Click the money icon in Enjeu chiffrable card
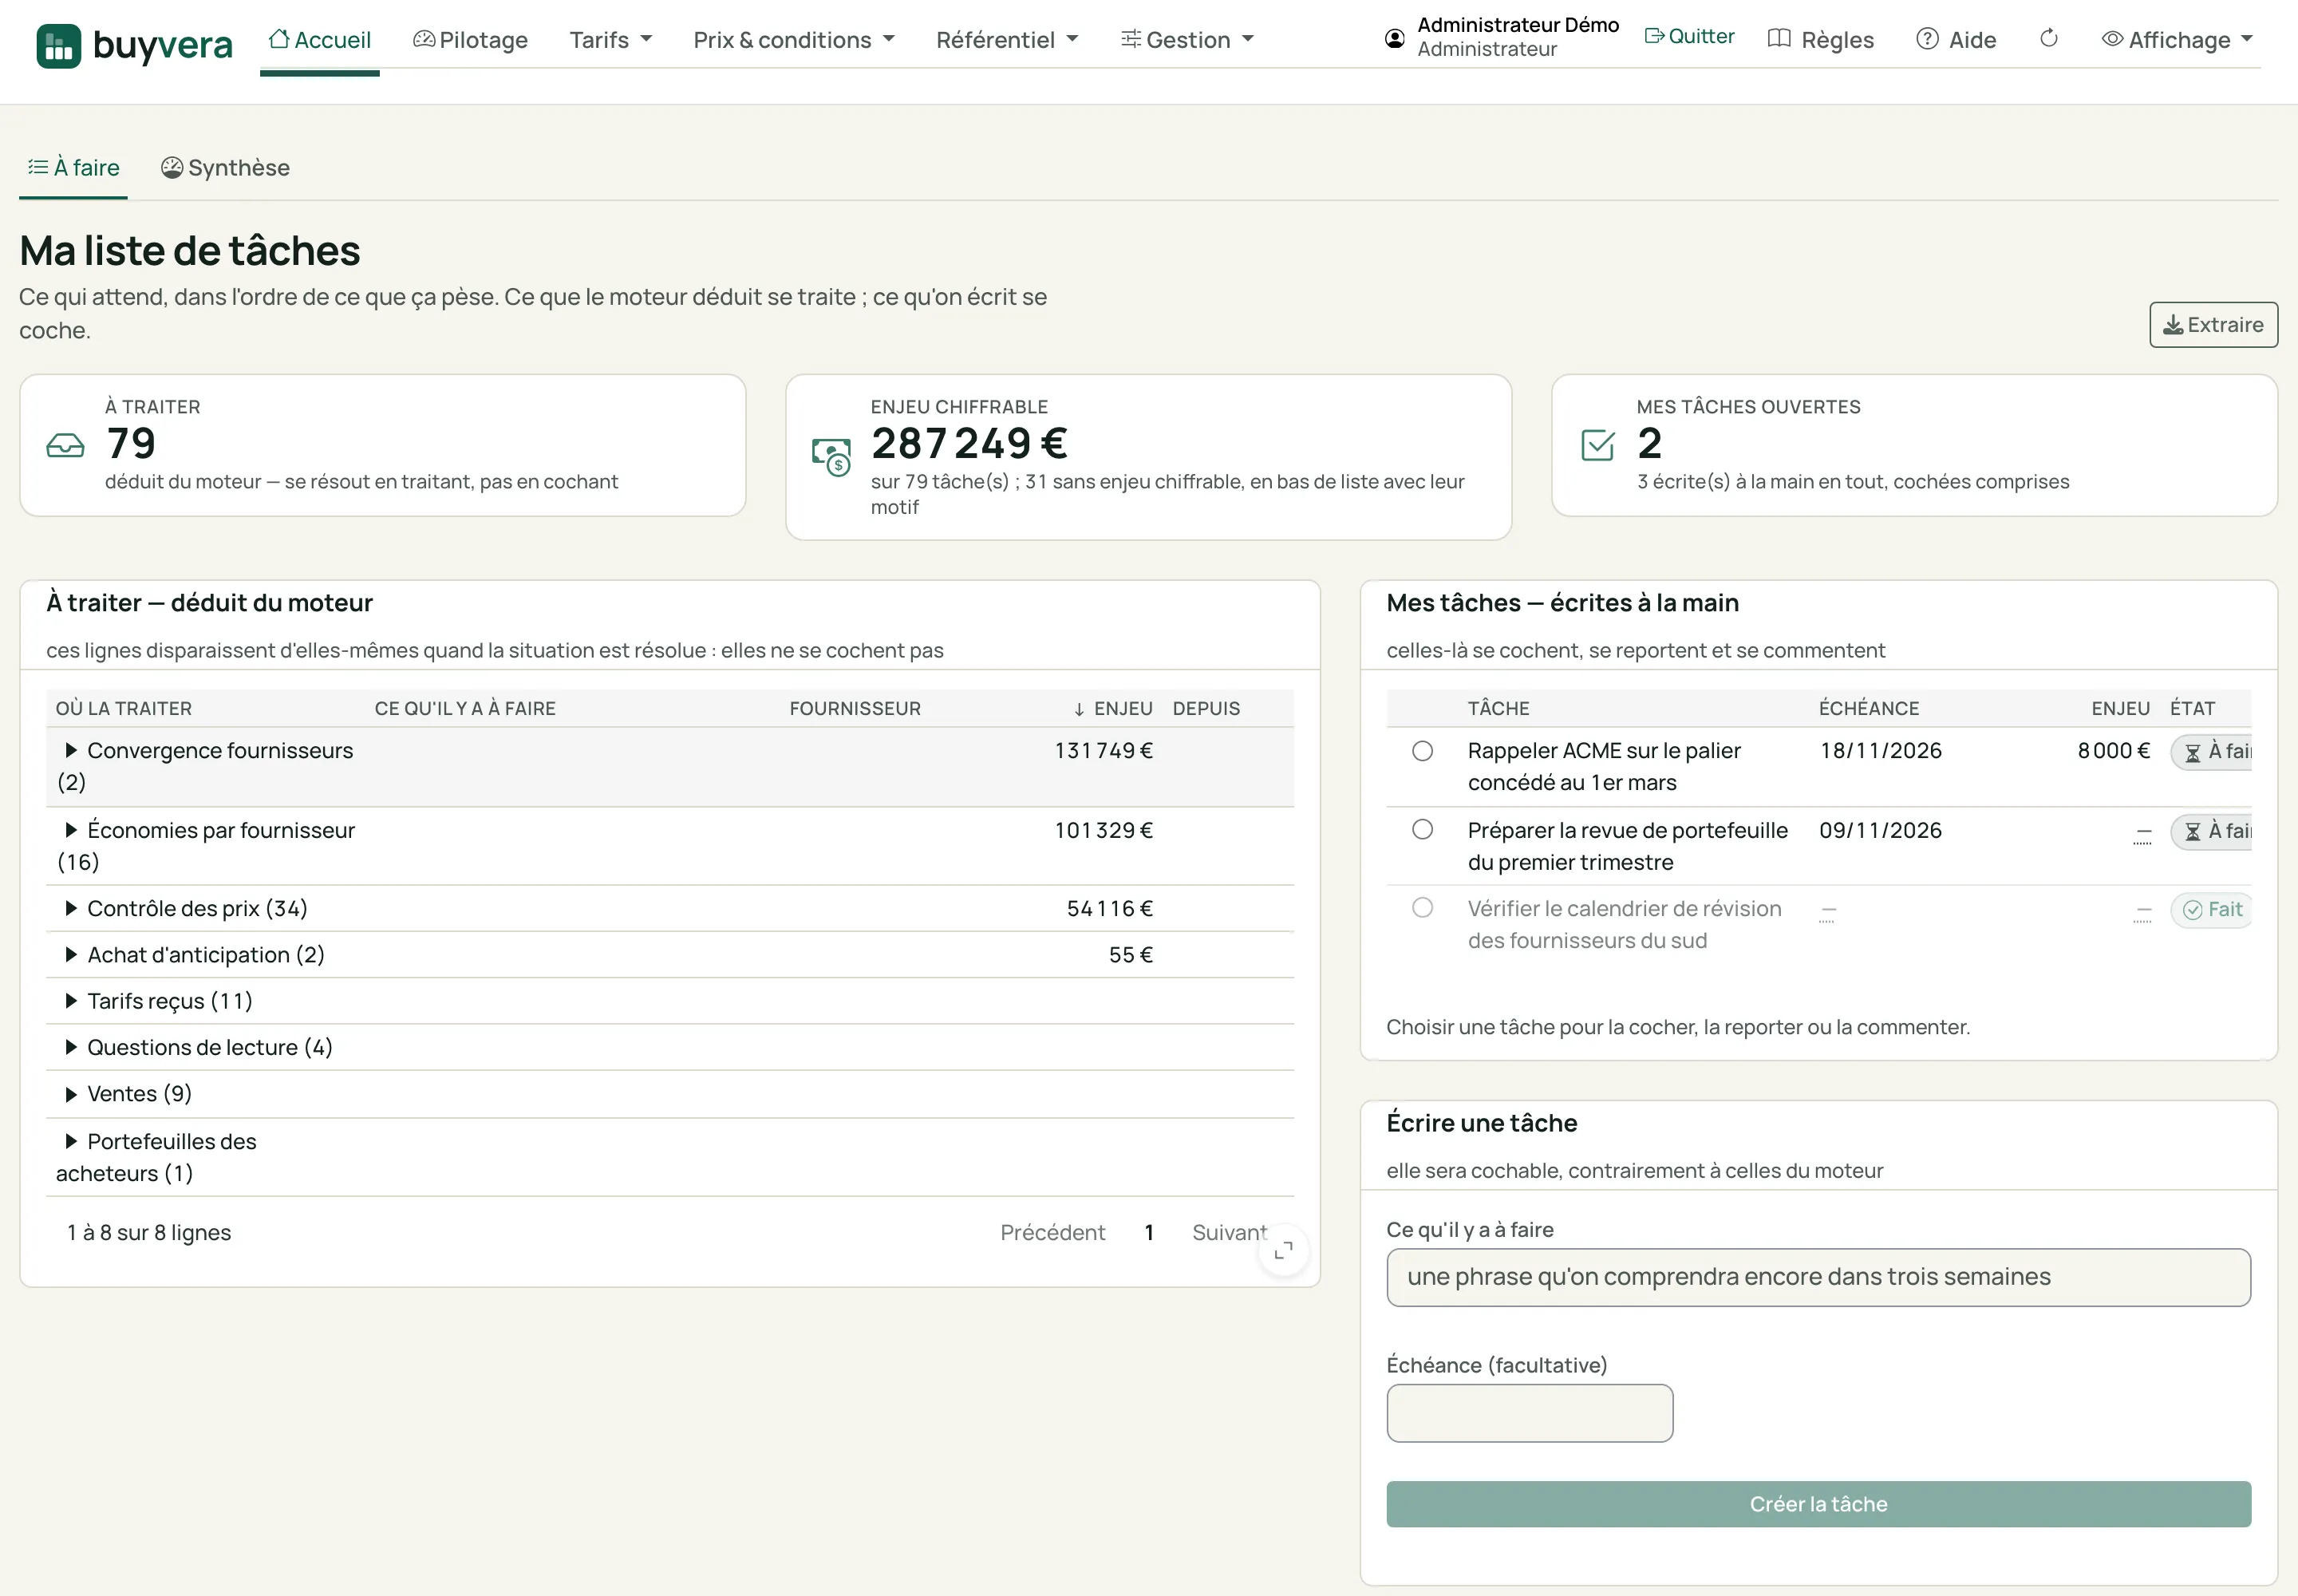The height and width of the screenshot is (1596, 2298). [x=831, y=457]
